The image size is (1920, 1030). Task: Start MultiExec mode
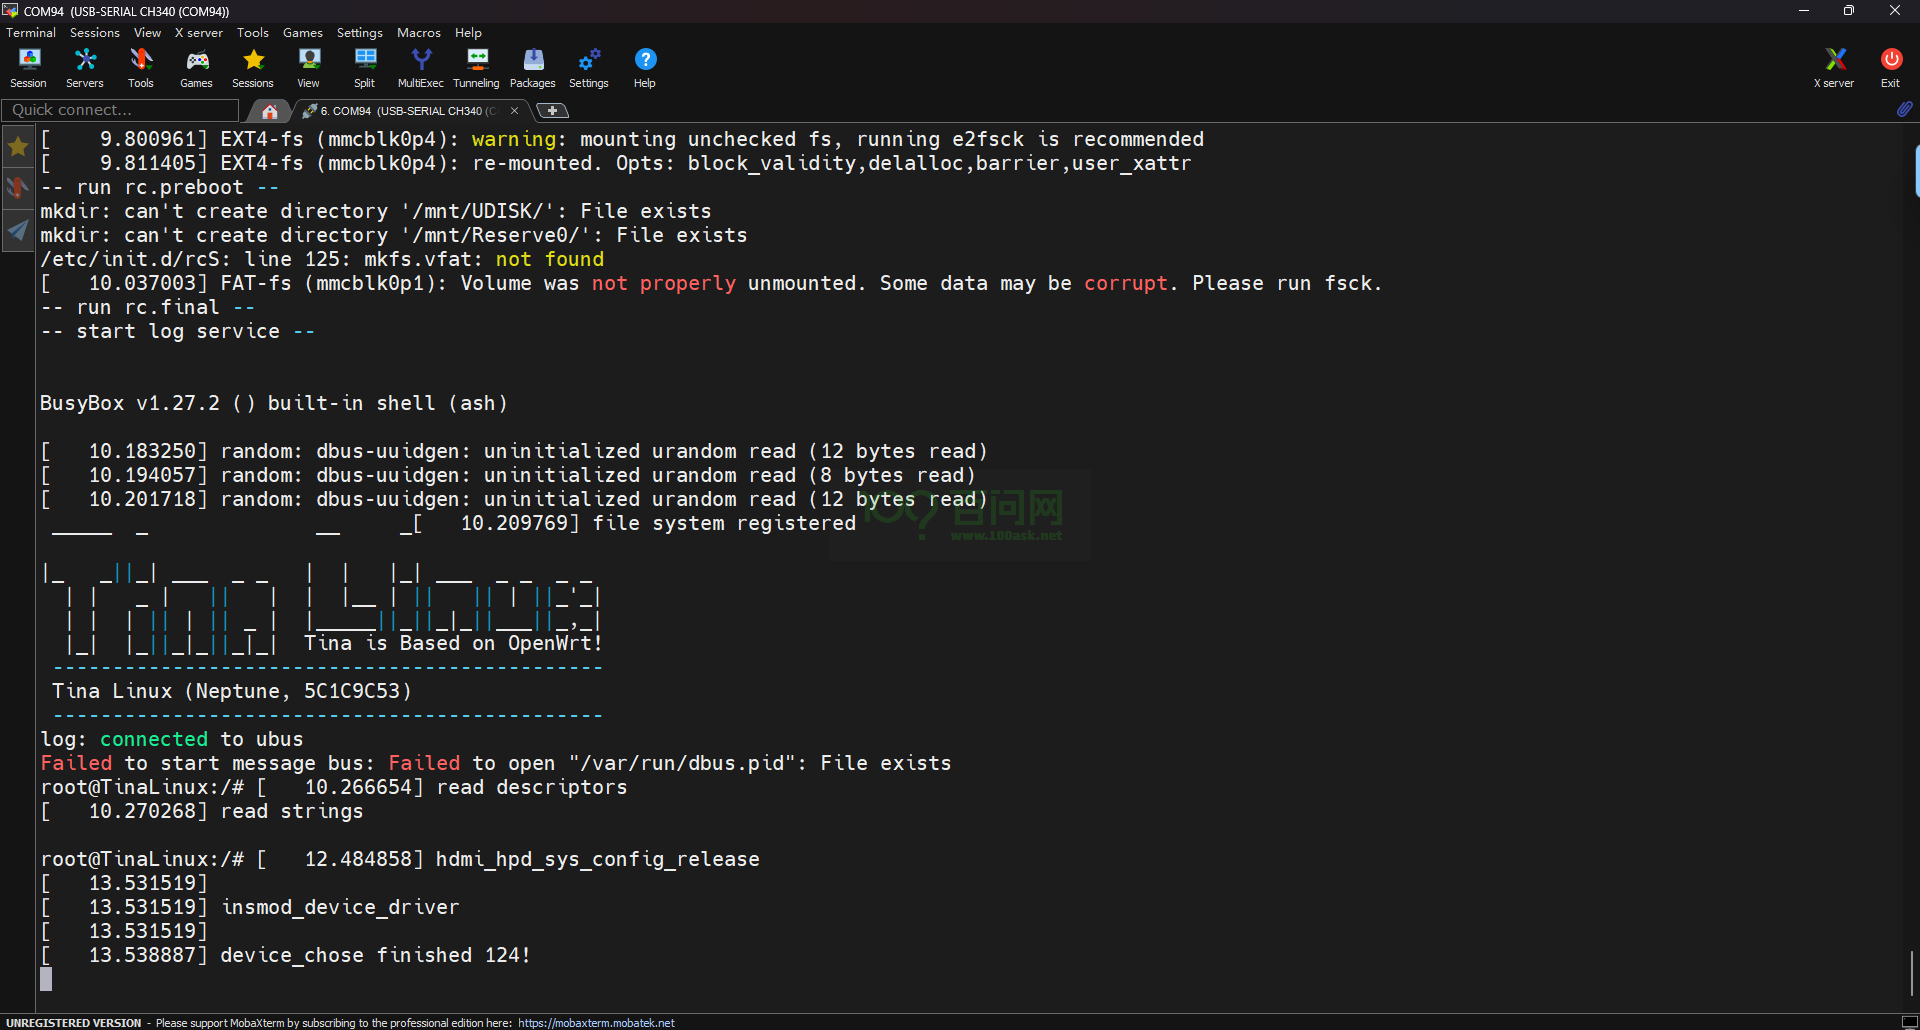tap(421, 68)
